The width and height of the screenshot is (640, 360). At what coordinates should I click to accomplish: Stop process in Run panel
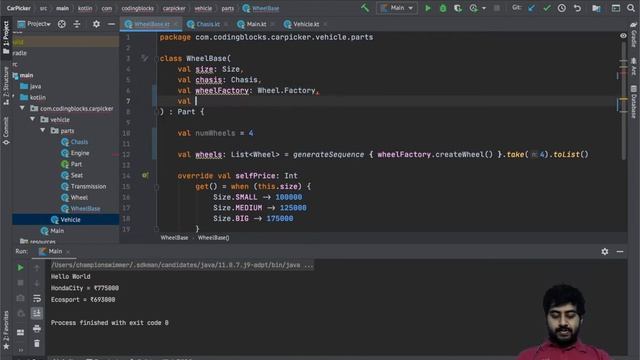pyautogui.click(x=20, y=282)
